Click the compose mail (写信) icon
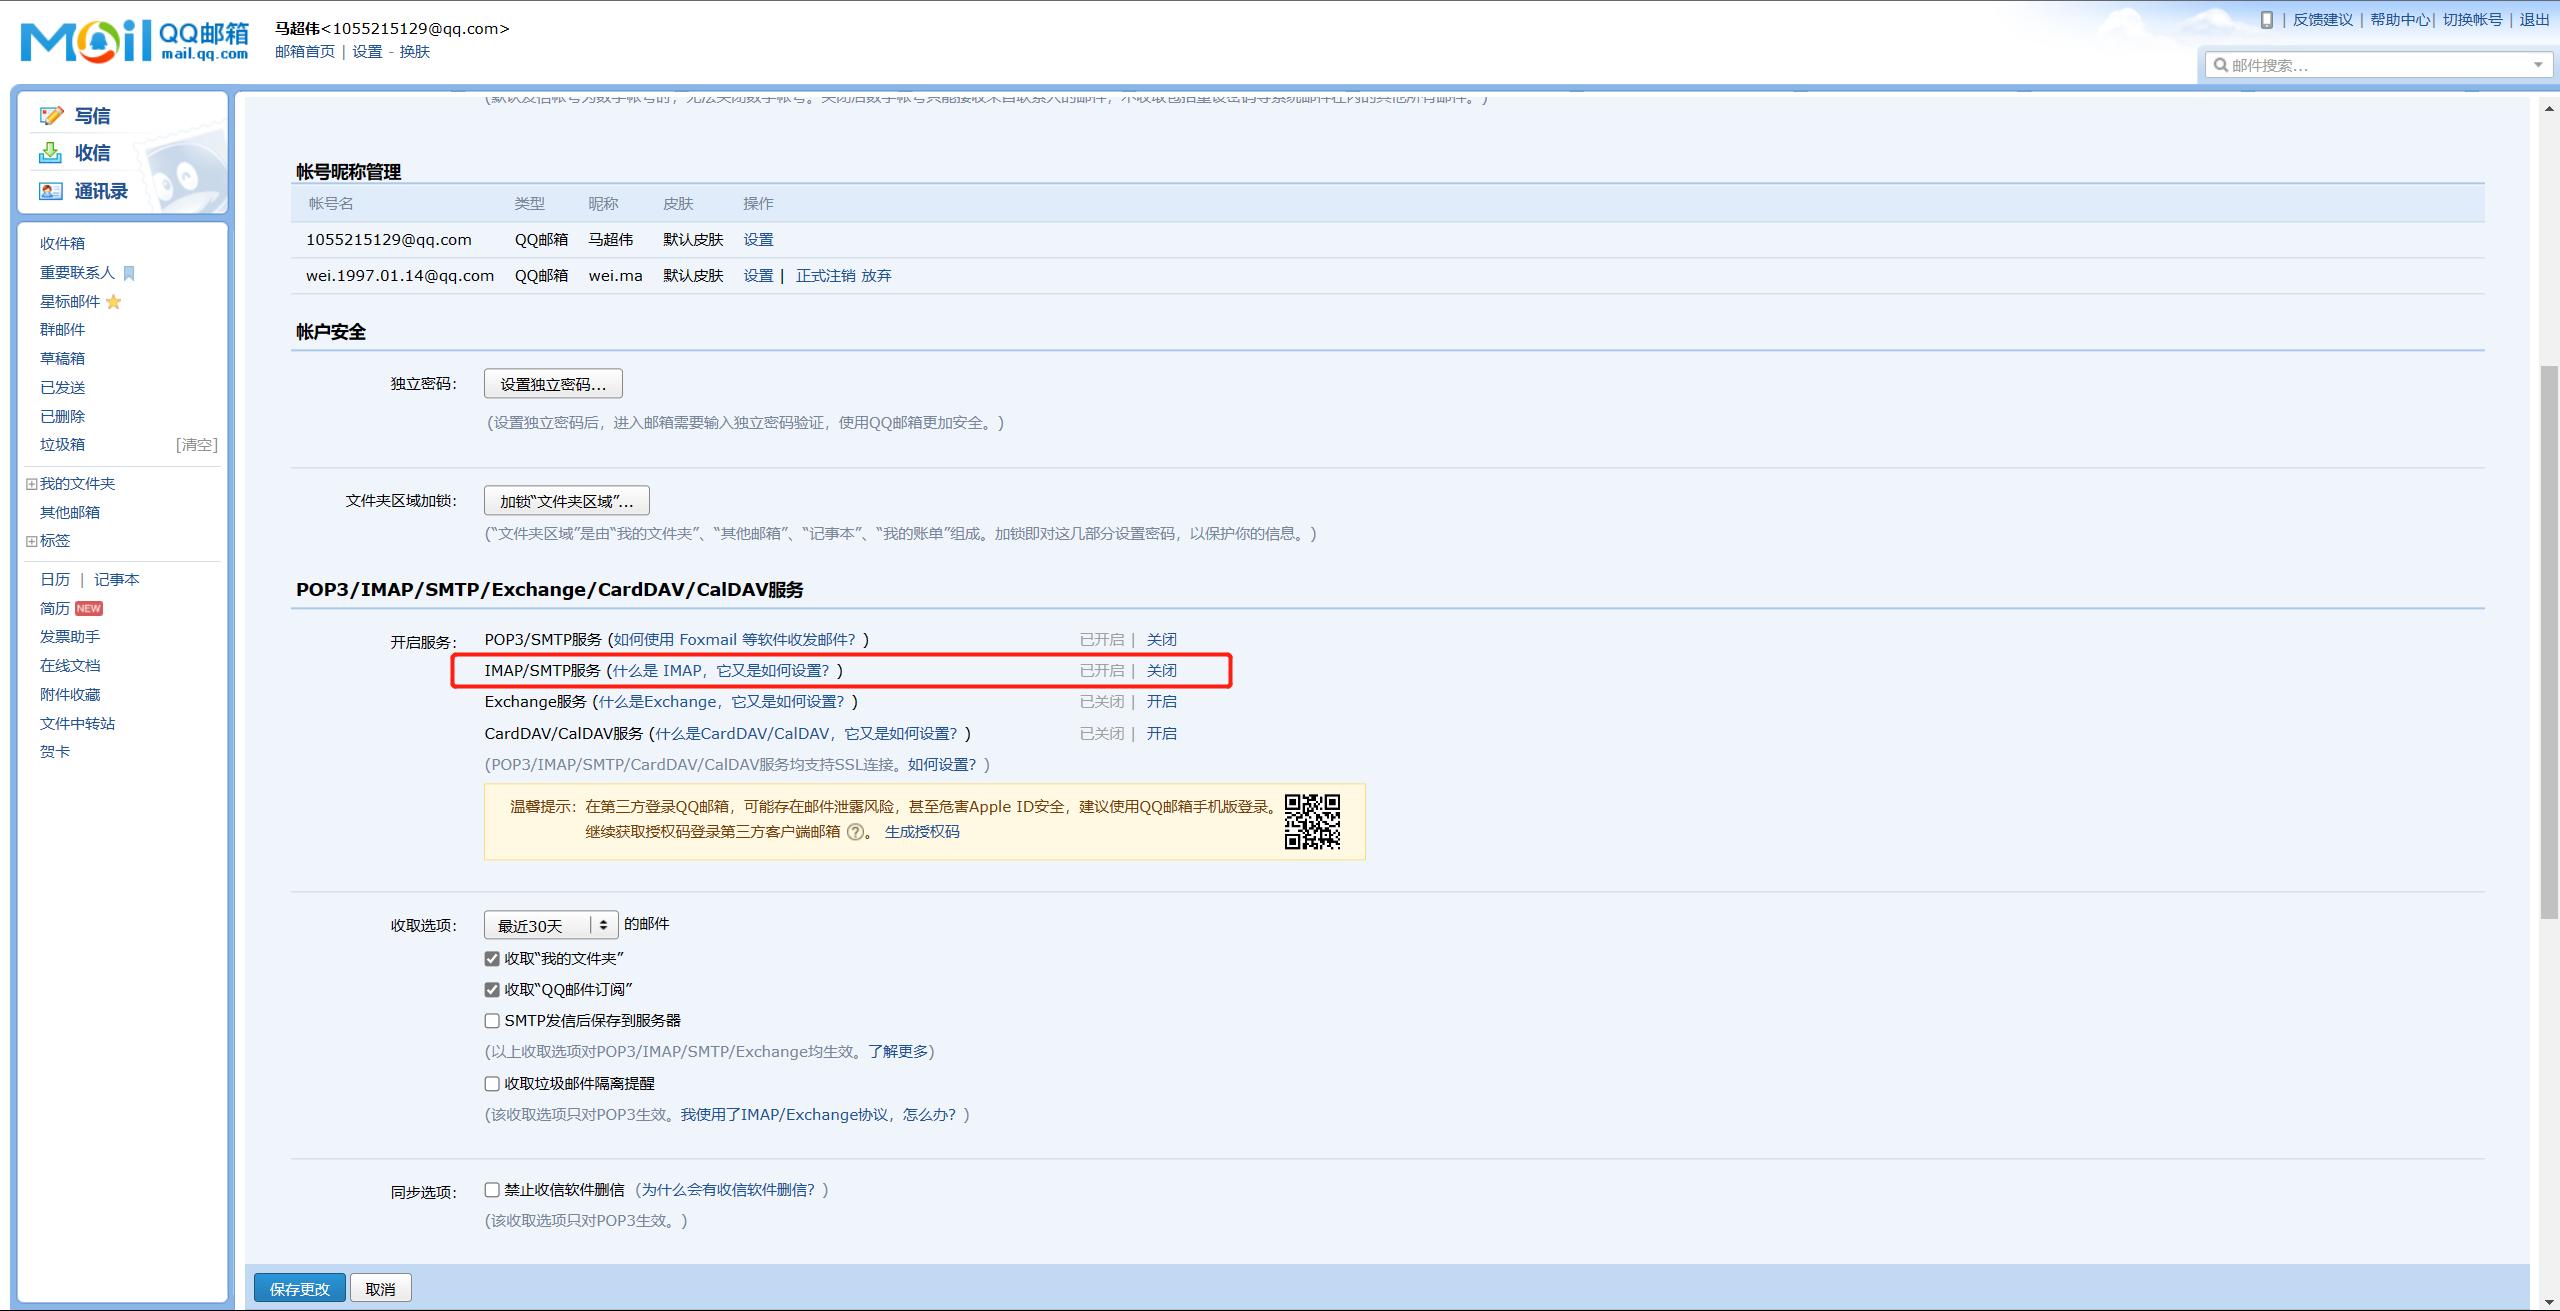Viewport: 2560px width, 1311px height. 51,116
